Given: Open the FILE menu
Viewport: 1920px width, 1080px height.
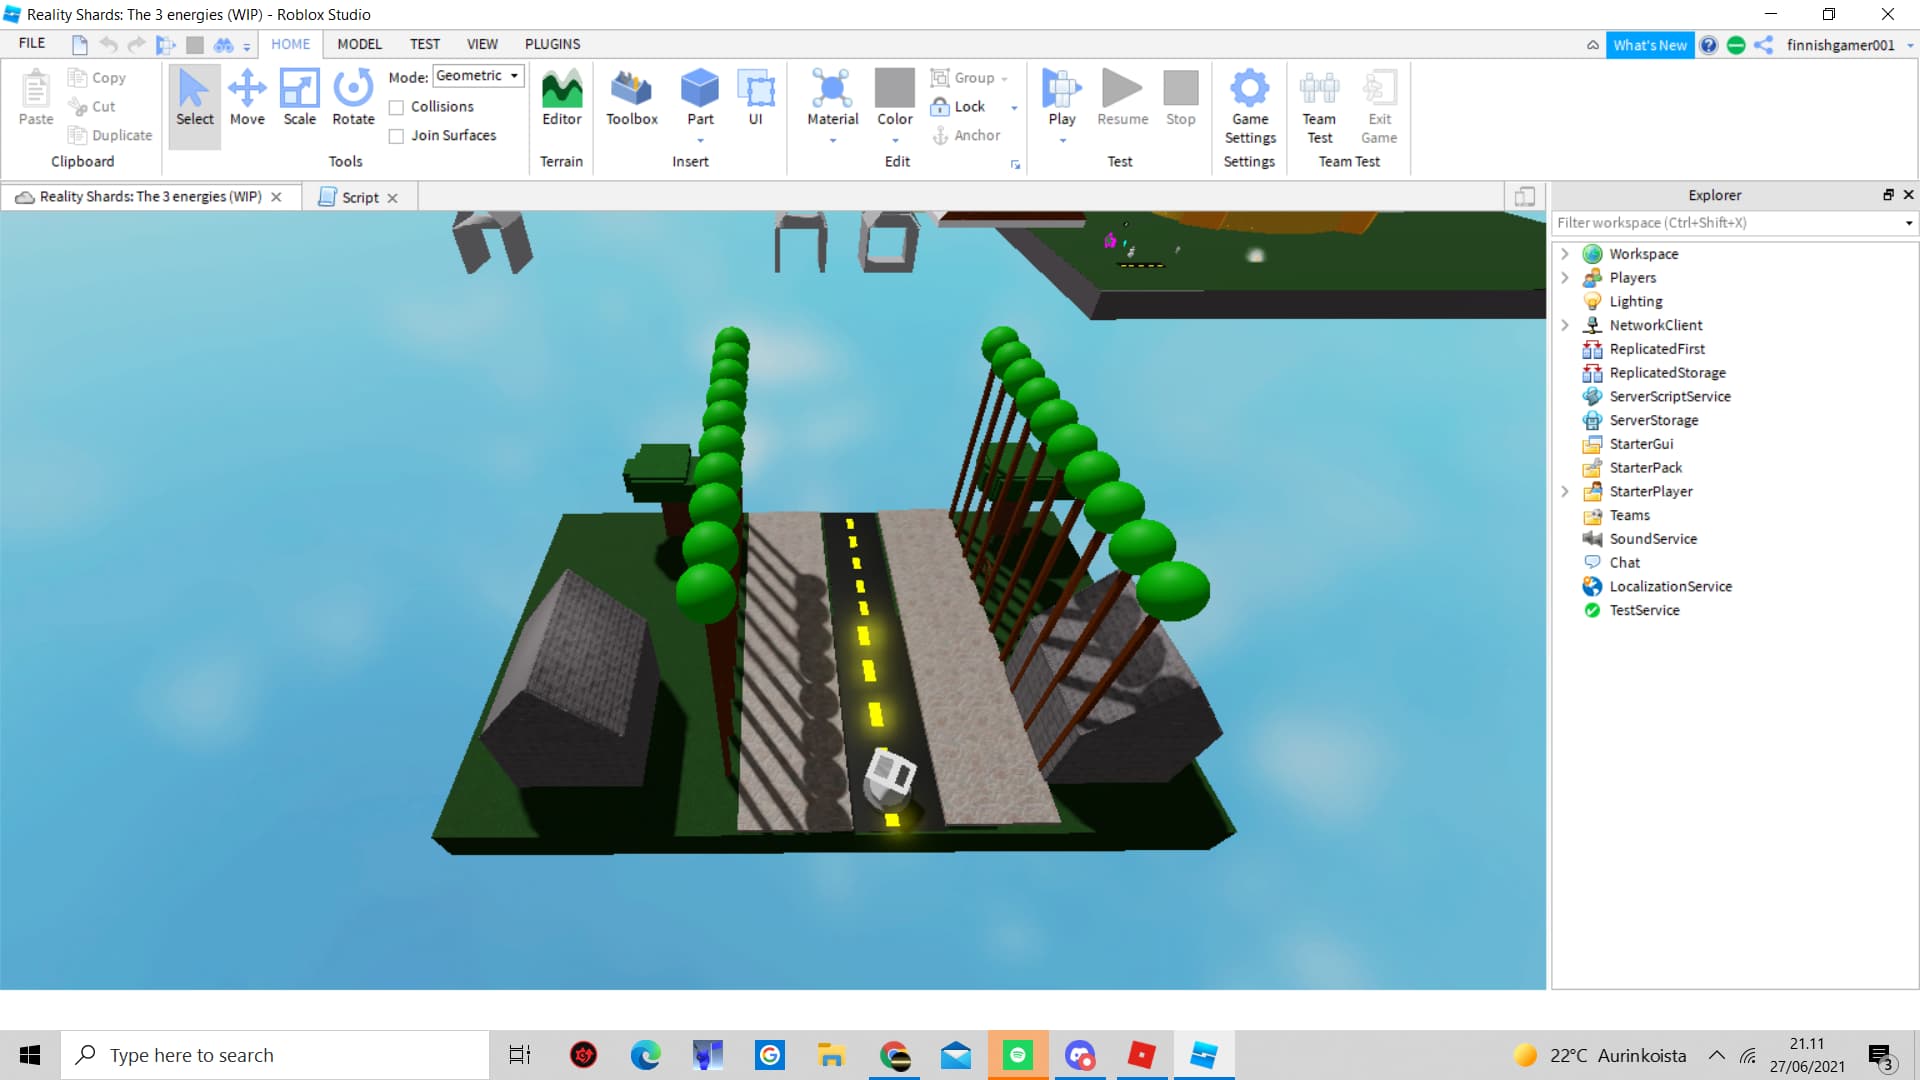Looking at the screenshot, I should (x=32, y=44).
